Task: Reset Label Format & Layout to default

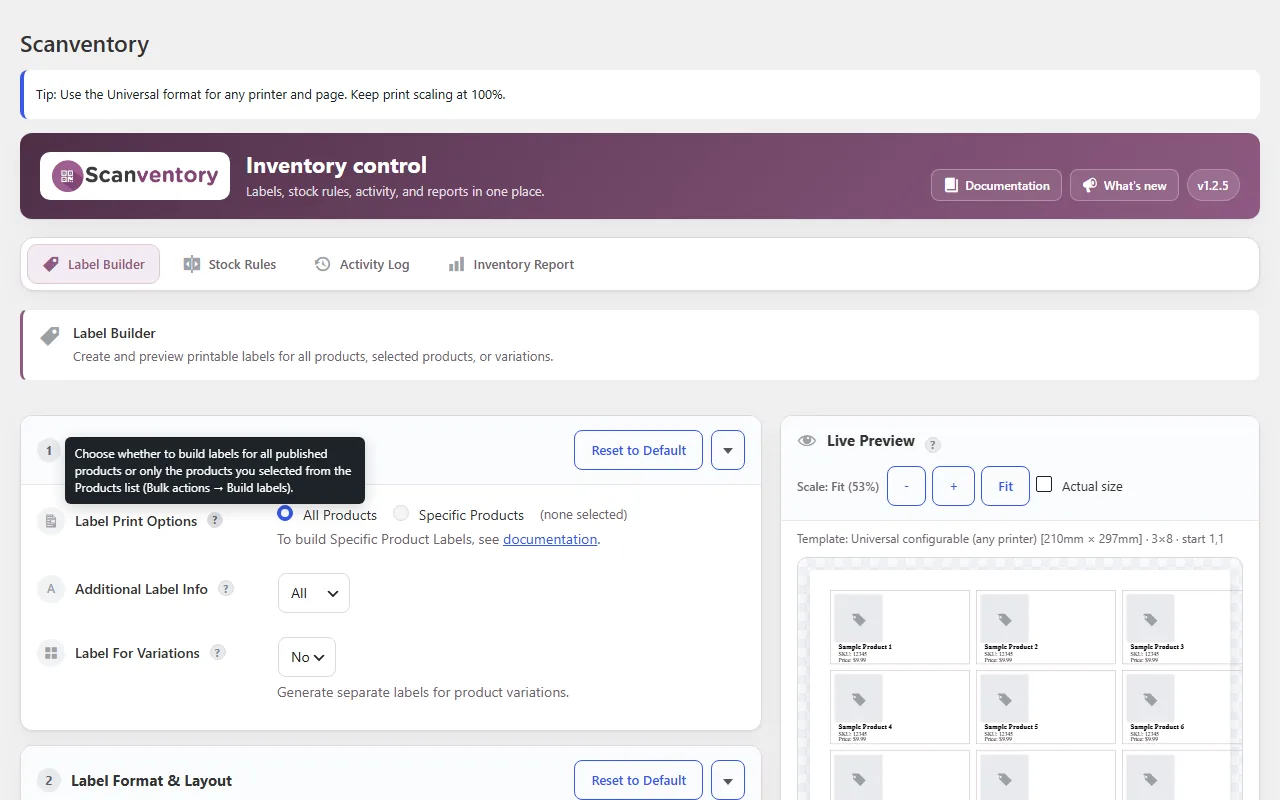Action: tap(638, 780)
